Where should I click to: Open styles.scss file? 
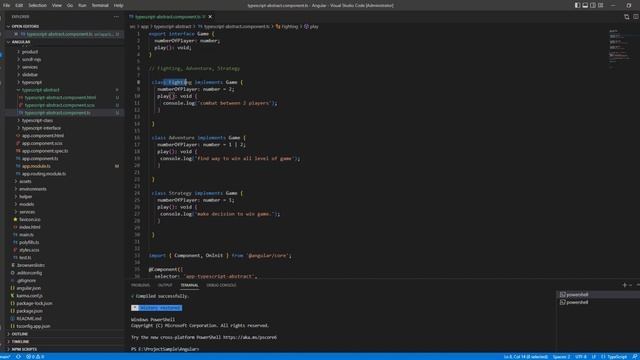point(29,250)
